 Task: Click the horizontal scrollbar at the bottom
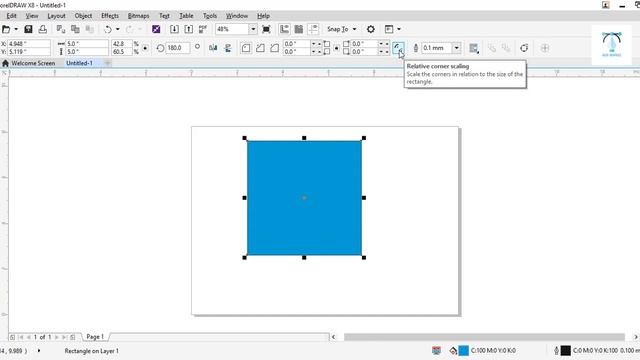[x=484, y=337]
